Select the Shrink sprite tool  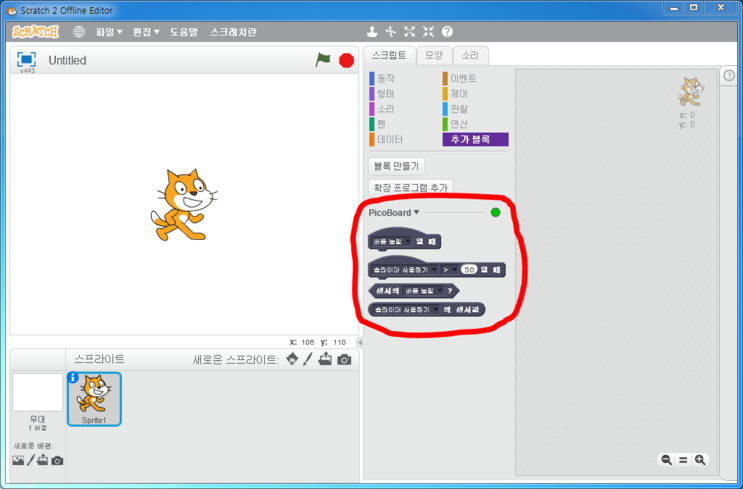[428, 32]
